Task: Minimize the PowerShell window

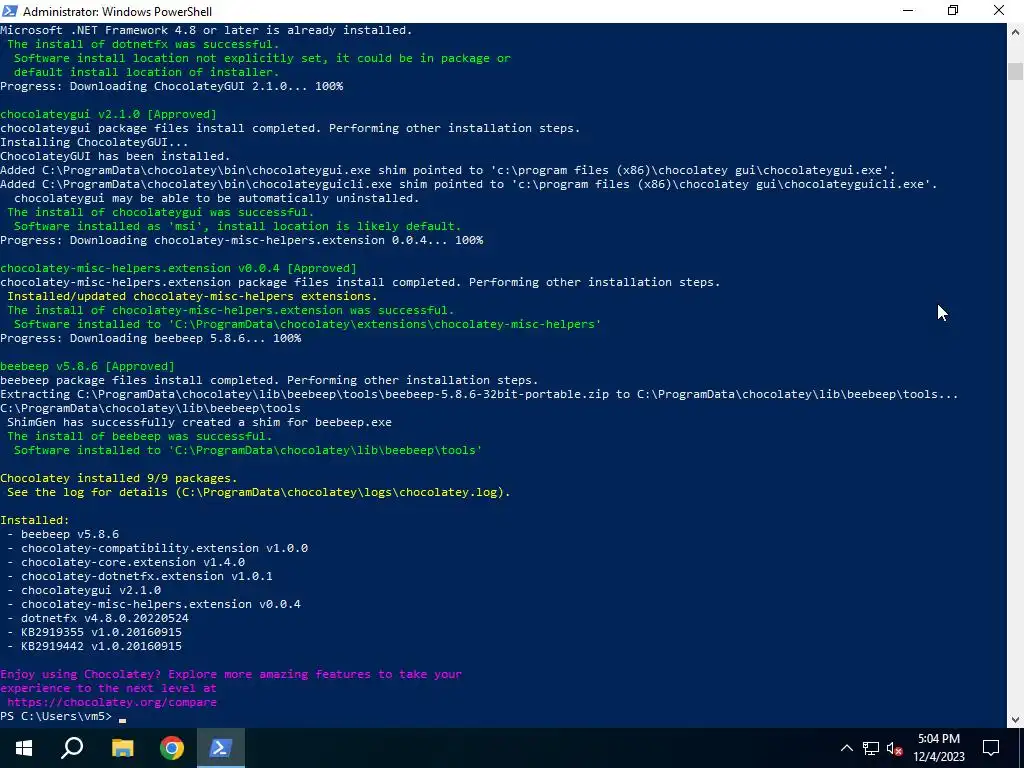Action: [x=908, y=11]
